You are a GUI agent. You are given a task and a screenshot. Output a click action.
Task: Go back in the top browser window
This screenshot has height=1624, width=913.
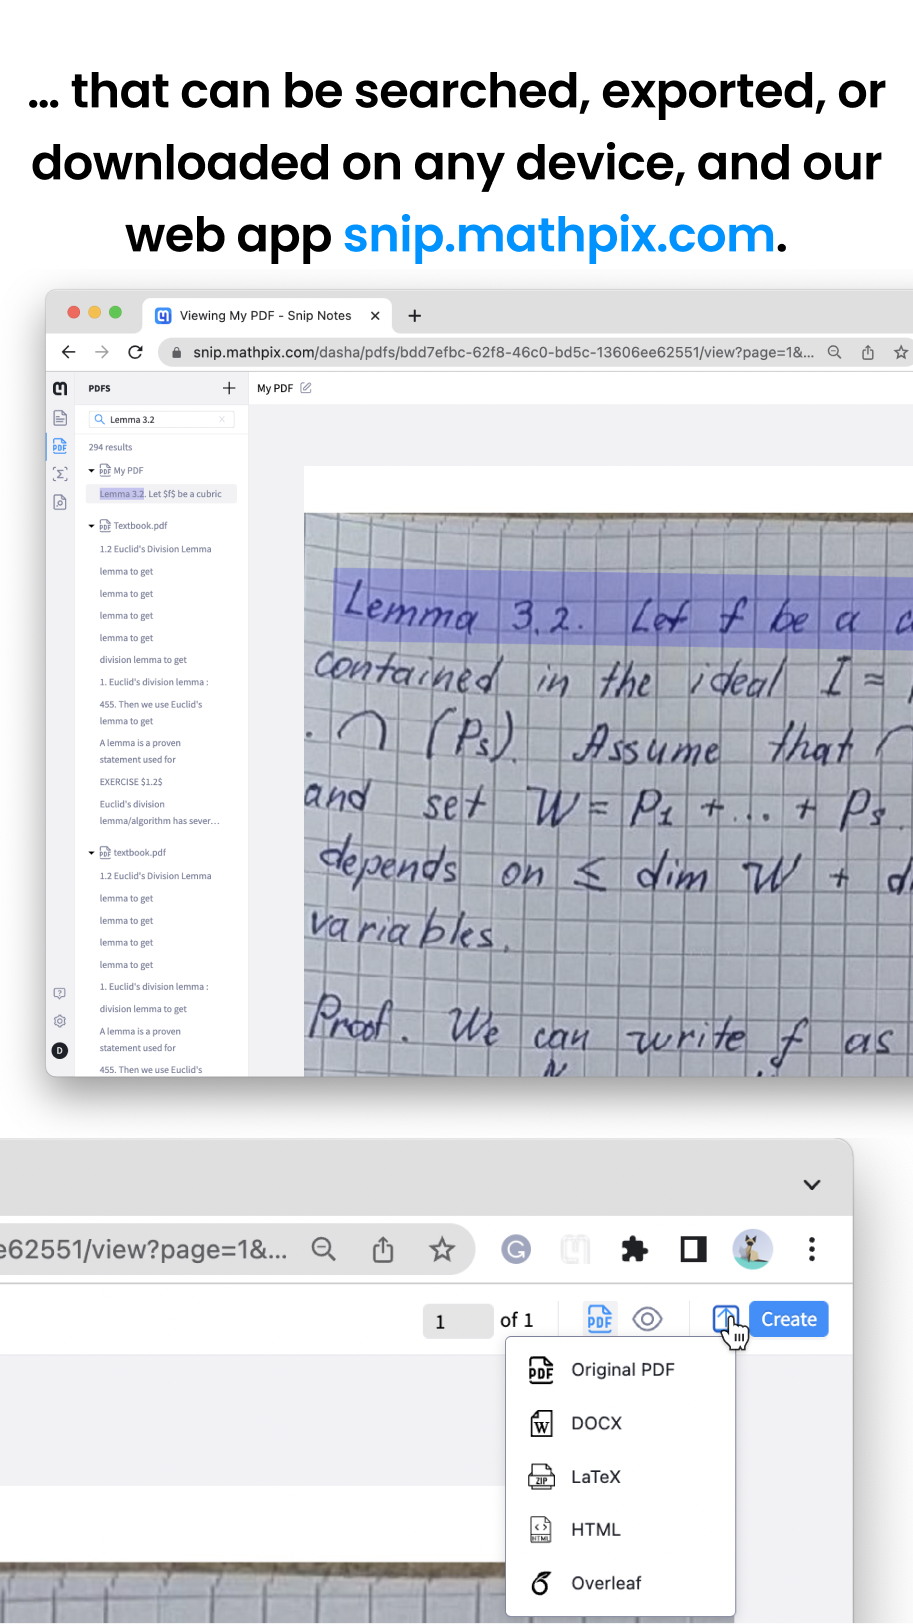tap(68, 352)
